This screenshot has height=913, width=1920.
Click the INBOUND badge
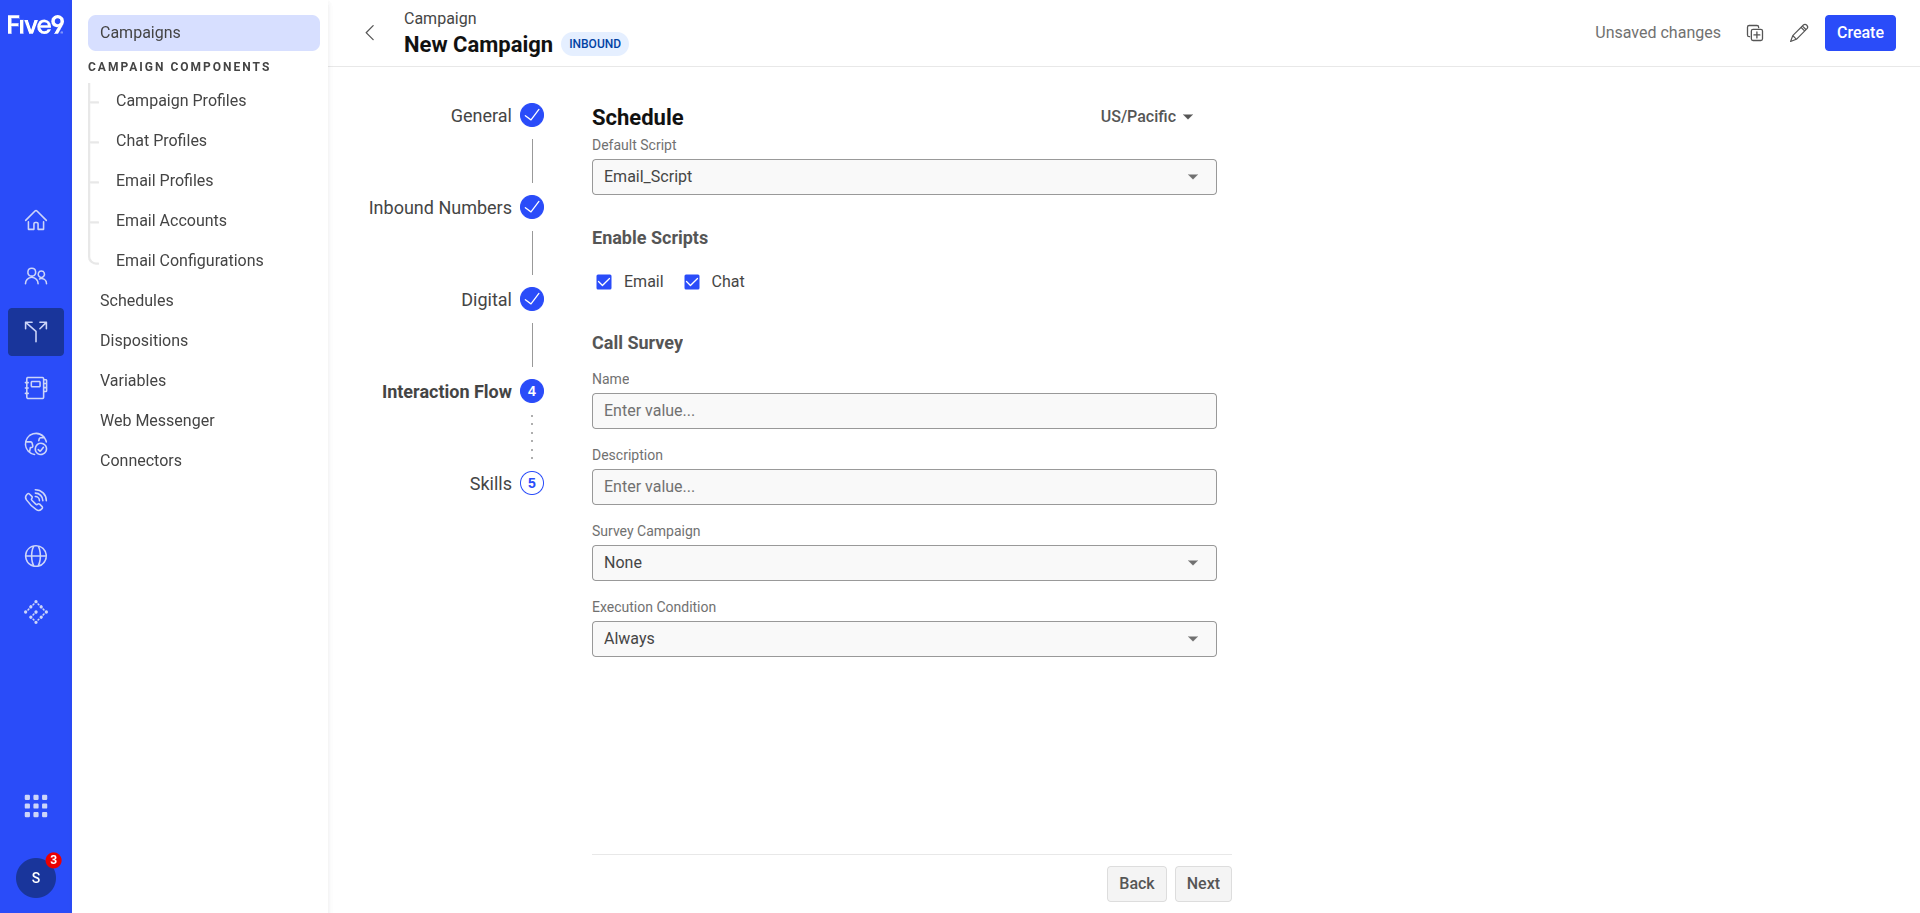pos(595,44)
